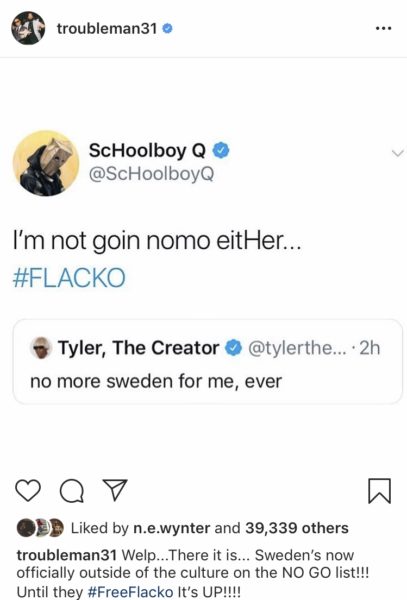The width and height of the screenshot is (407, 600).
Task: Open comments with the speech bubble icon
Action: tap(72, 491)
